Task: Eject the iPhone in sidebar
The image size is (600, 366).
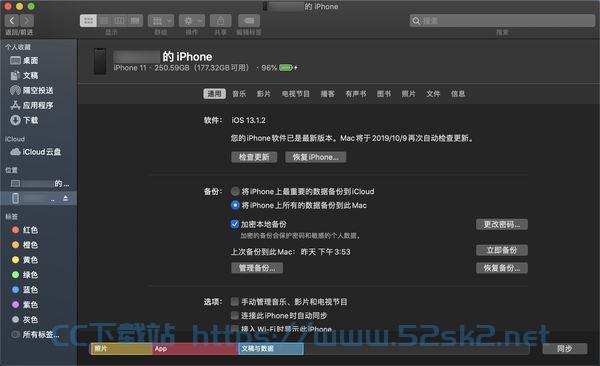Action: pos(65,198)
